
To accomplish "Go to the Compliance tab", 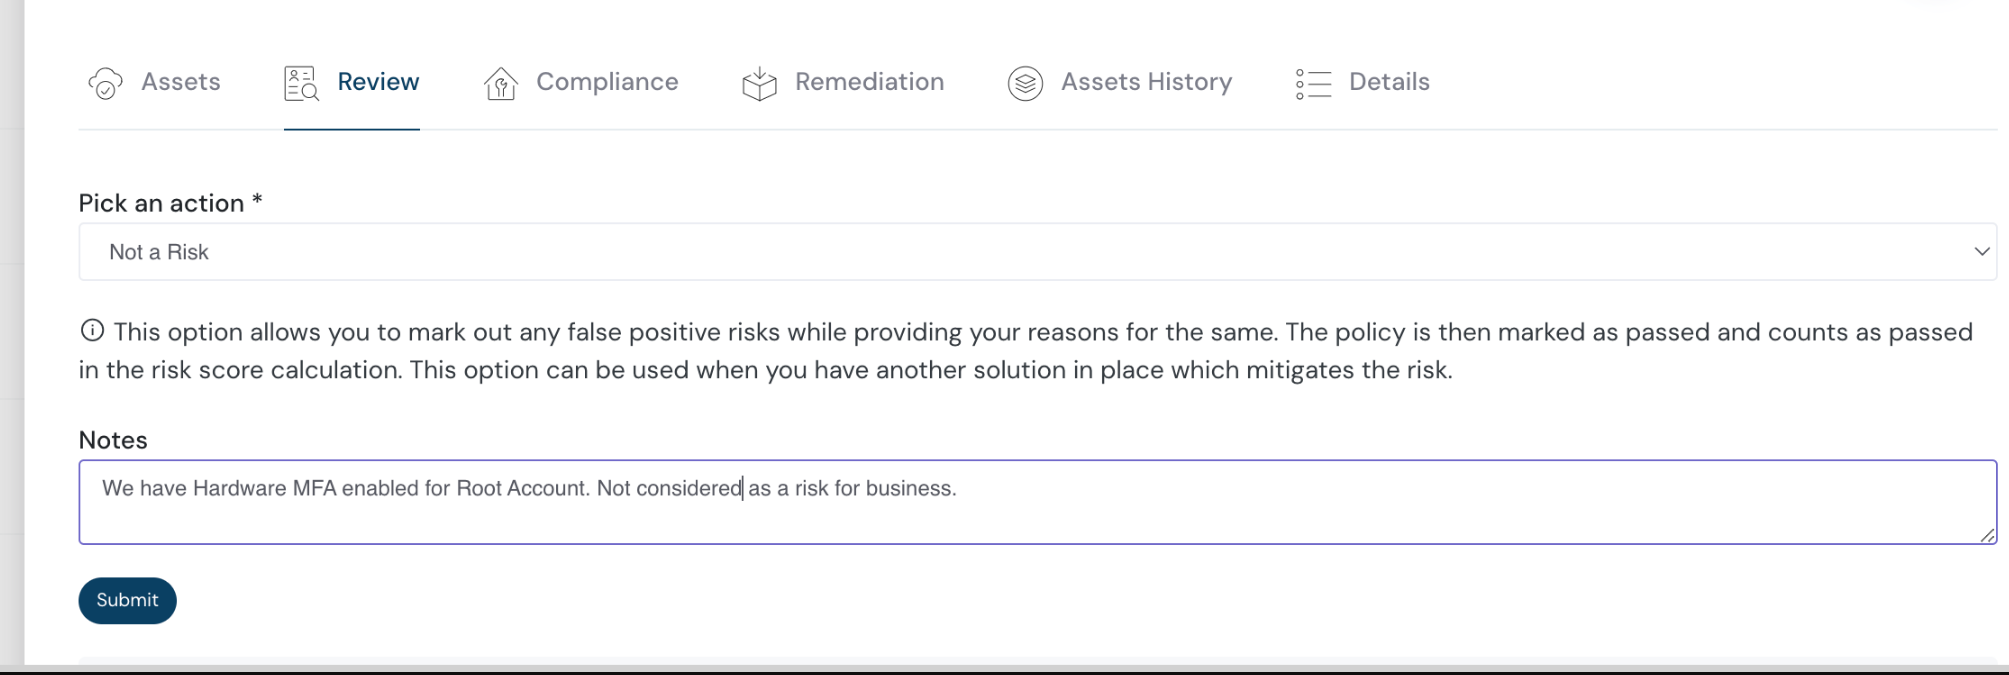I will click(x=607, y=82).
